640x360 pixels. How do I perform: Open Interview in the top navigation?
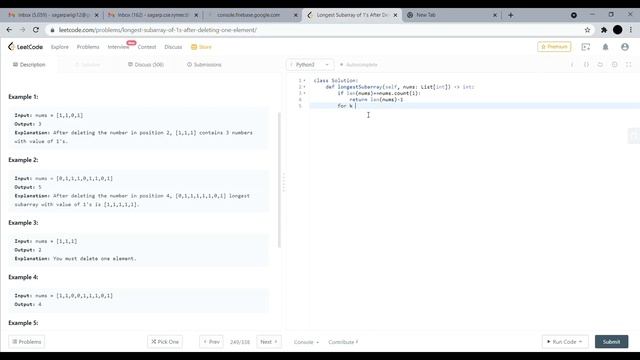(118, 47)
